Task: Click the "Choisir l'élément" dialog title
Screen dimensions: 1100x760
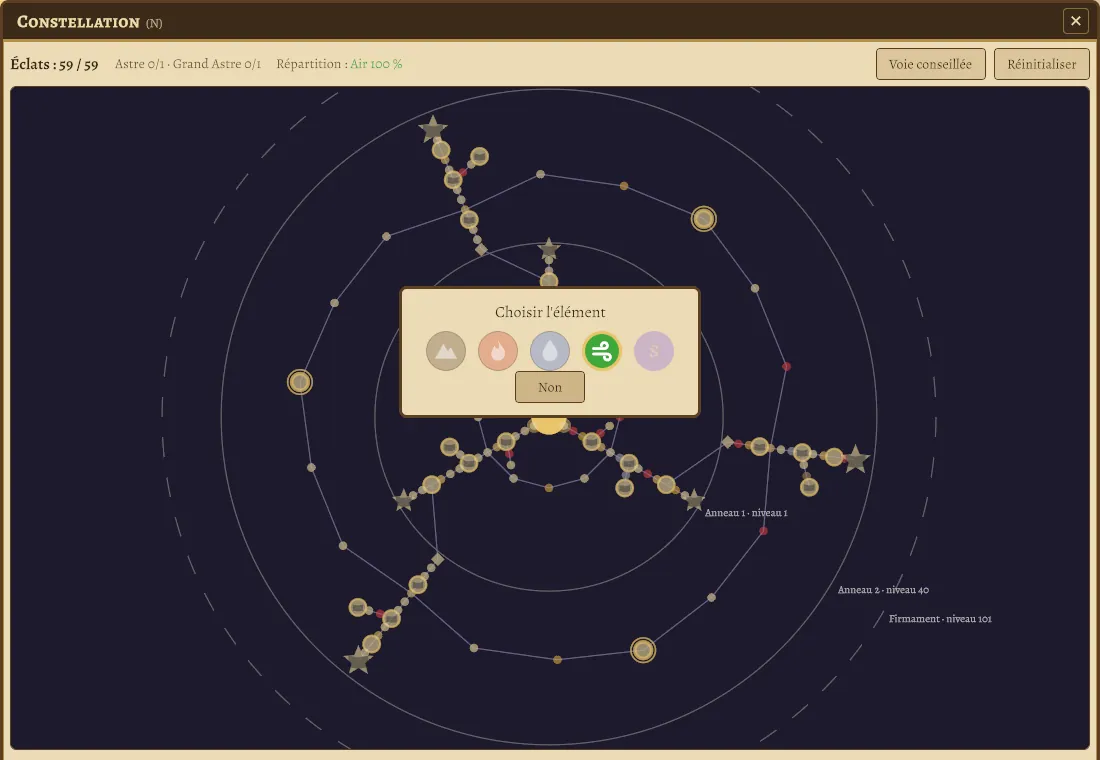Action: click(550, 312)
